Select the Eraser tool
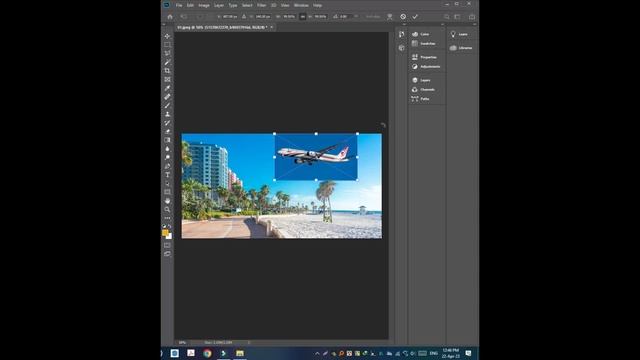 [x=167, y=131]
